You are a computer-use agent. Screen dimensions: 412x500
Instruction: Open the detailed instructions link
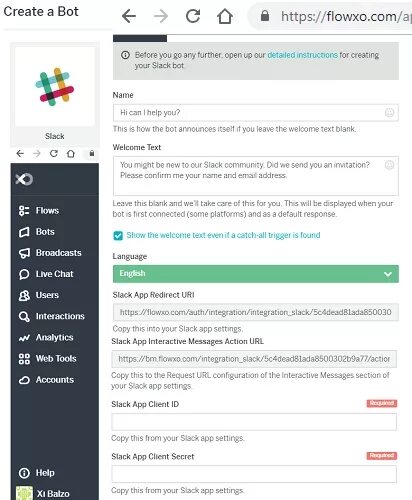(302, 55)
